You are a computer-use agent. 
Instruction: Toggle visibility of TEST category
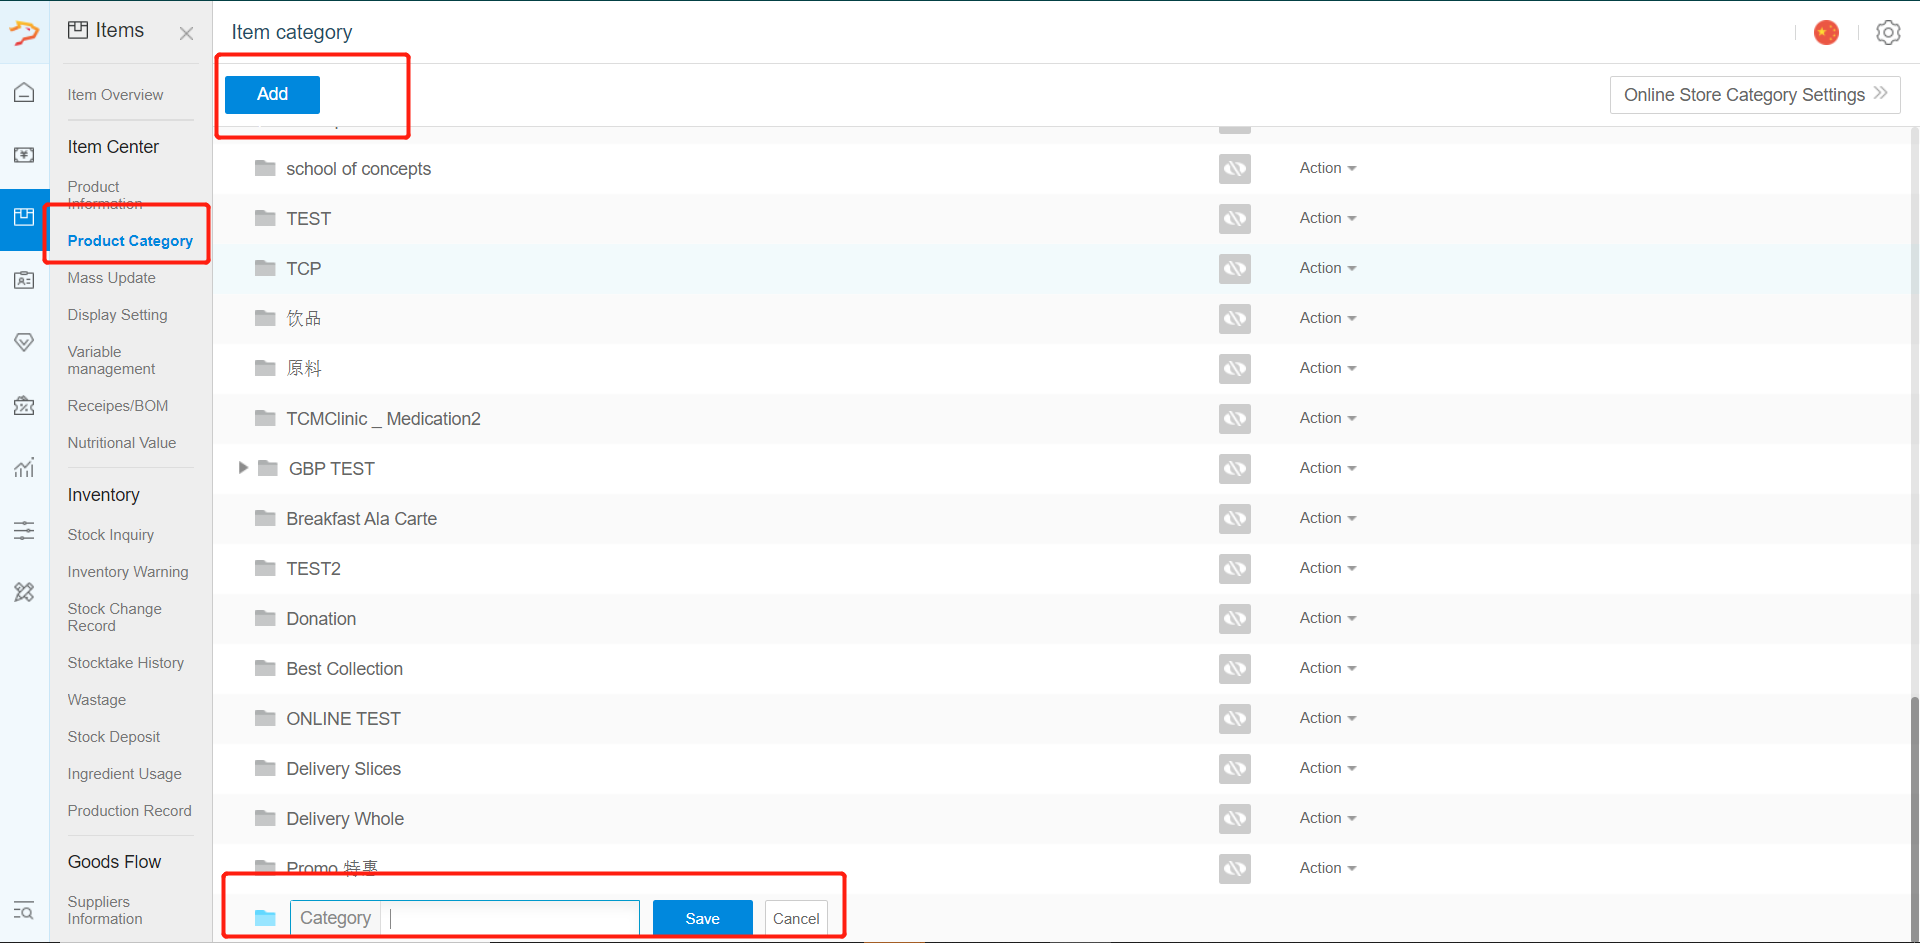[x=1235, y=218]
